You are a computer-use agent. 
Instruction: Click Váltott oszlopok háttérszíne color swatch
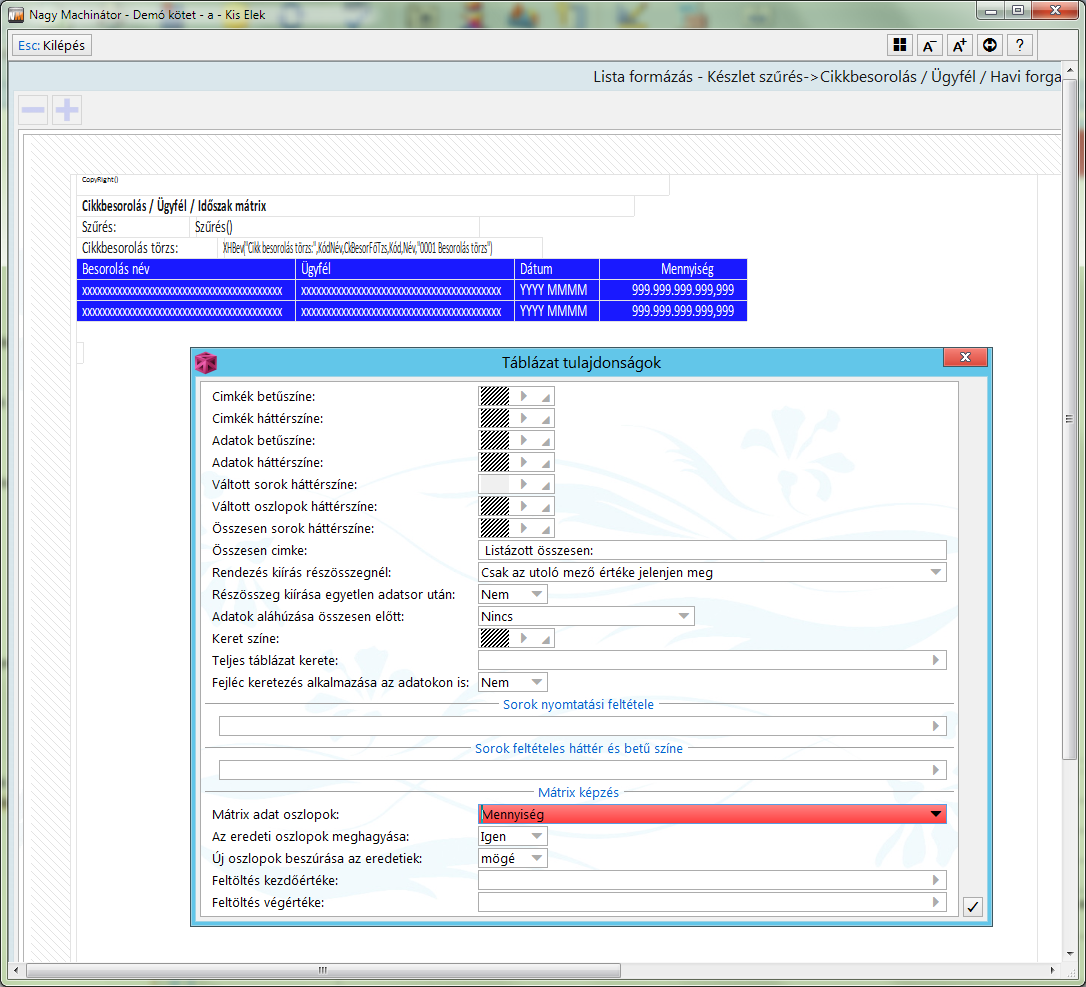(x=495, y=506)
